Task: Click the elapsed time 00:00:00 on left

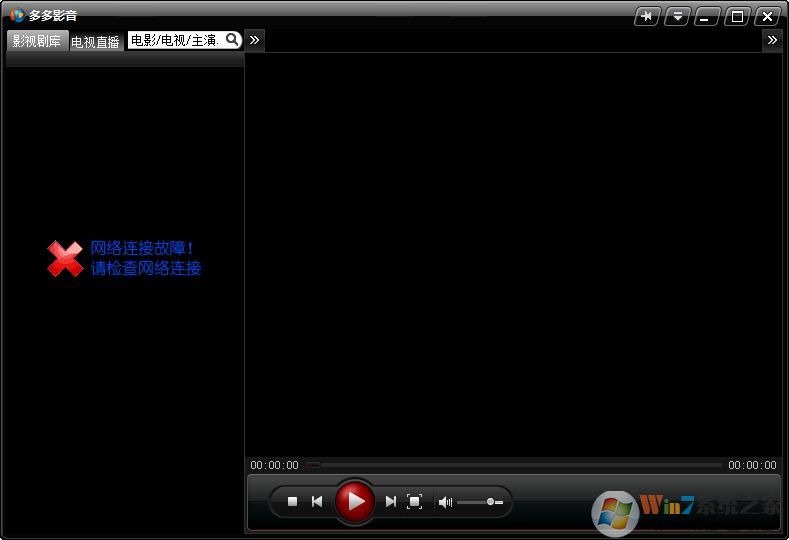Action: [x=274, y=465]
